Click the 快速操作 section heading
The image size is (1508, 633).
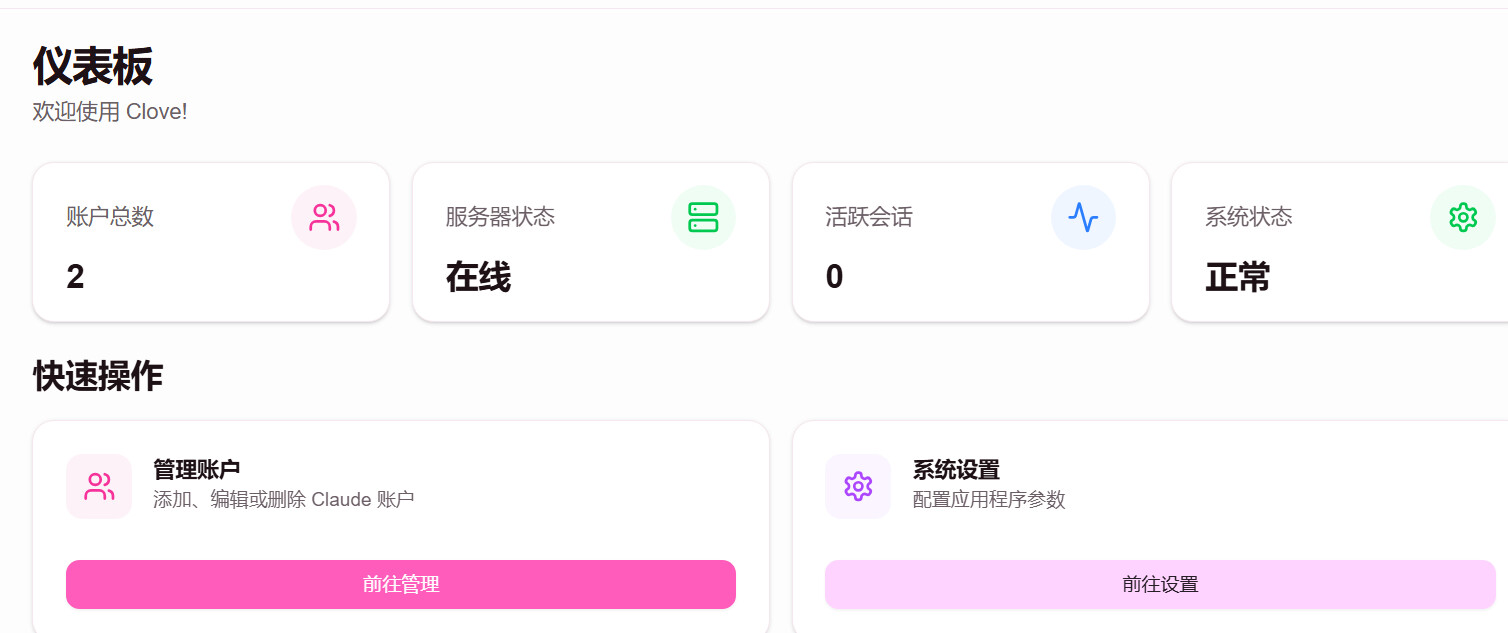[98, 377]
